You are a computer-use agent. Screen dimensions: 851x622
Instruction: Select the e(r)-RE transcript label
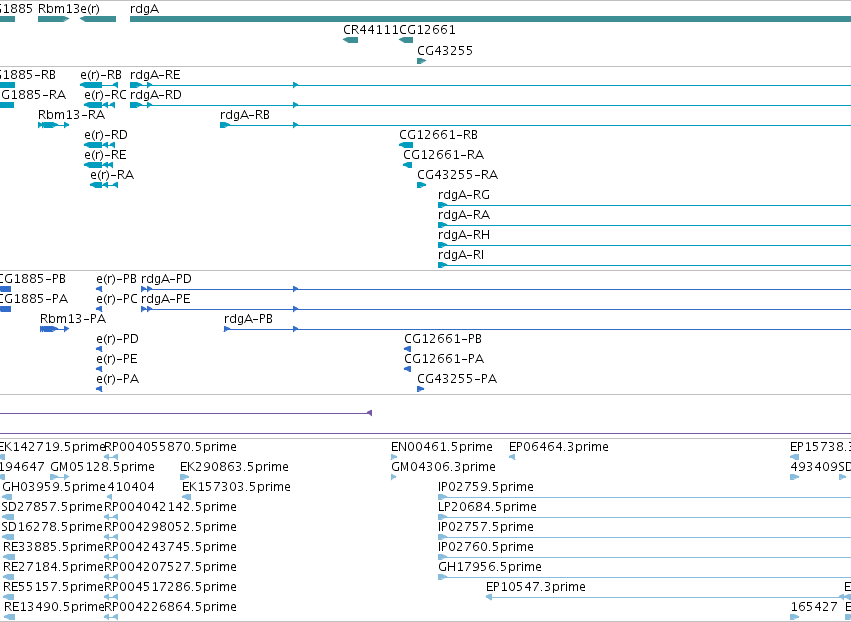[x=105, y=155]
